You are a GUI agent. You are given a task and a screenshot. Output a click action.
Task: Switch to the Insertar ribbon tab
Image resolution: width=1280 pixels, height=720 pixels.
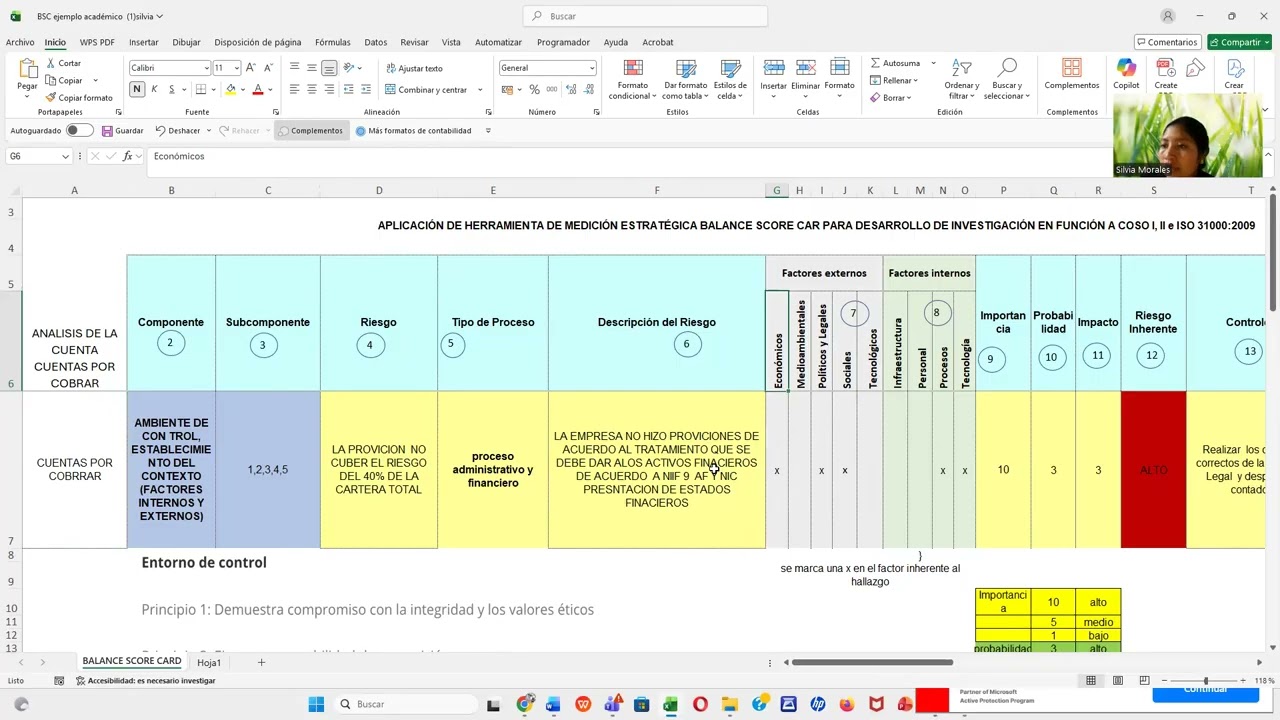point(144,42)
